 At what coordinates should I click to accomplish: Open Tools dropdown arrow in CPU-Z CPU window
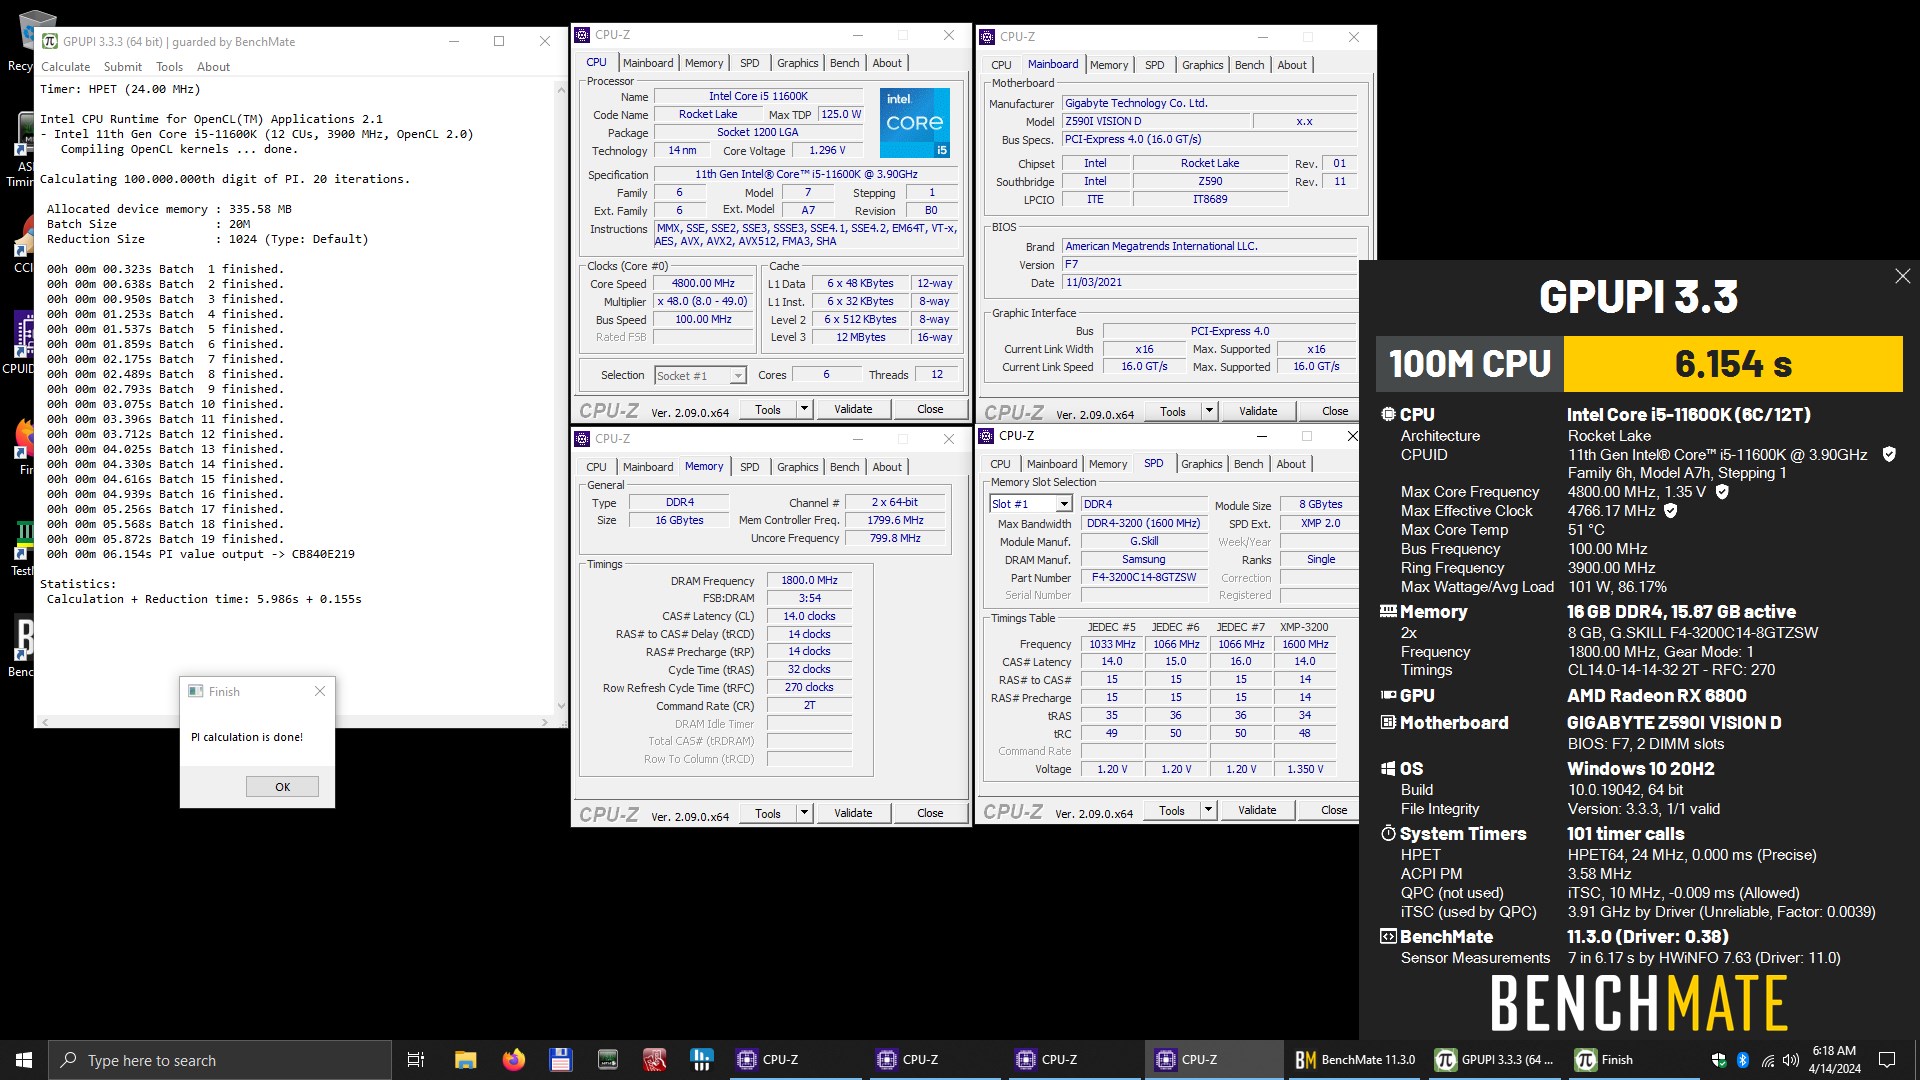[x=804, y=409]
